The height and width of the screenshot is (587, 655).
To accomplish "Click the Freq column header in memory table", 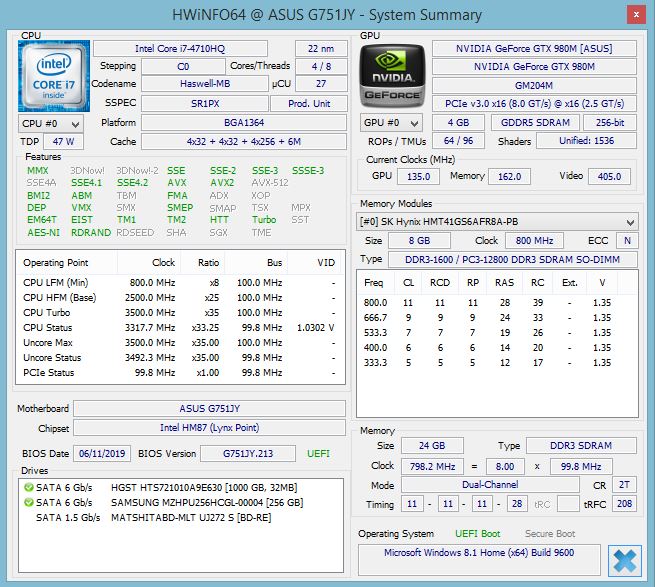I will point(376,283).
